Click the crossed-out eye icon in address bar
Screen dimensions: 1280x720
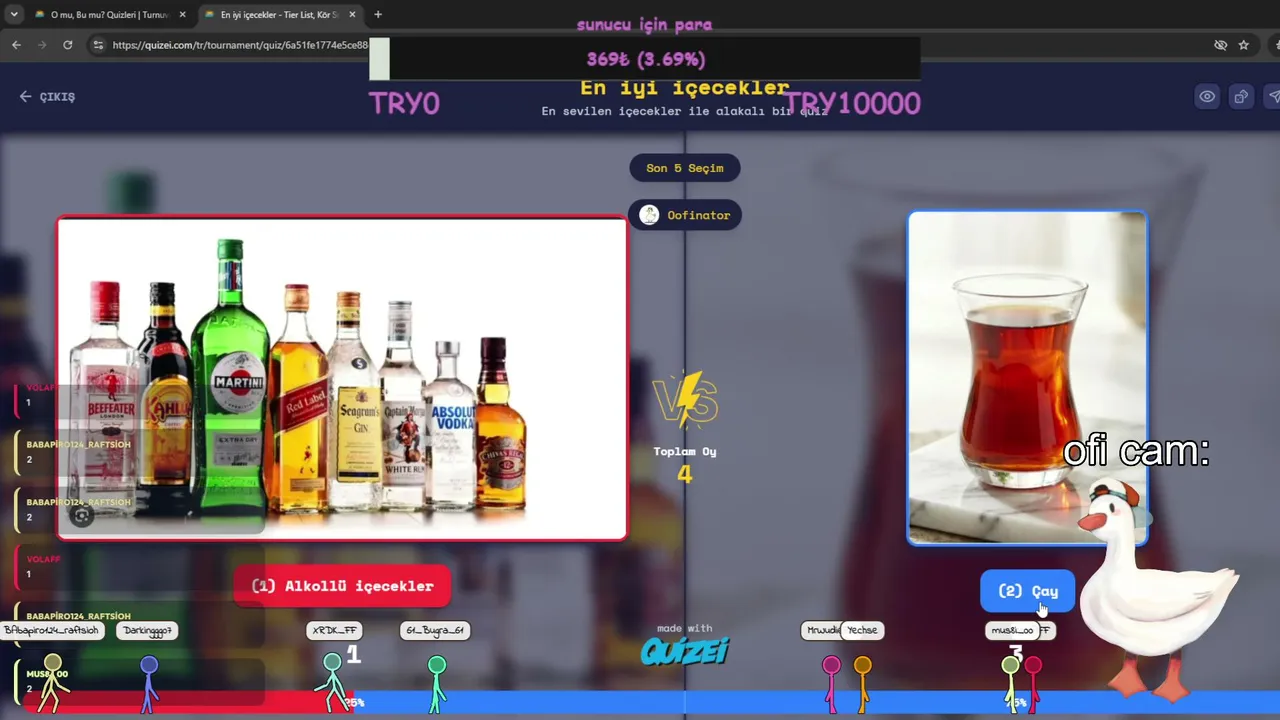pos(1220,45)
